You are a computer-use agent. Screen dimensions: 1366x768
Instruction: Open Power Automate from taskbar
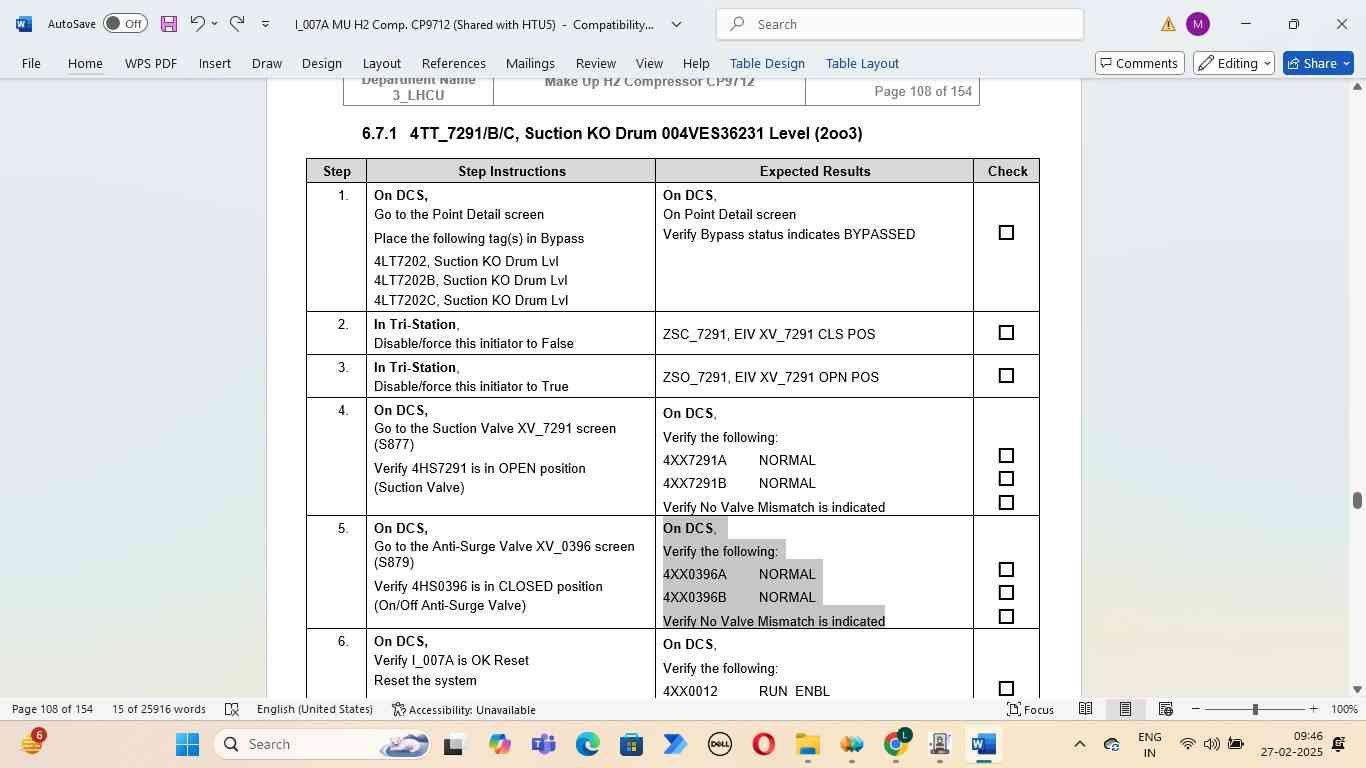click(x=675, y=744)
